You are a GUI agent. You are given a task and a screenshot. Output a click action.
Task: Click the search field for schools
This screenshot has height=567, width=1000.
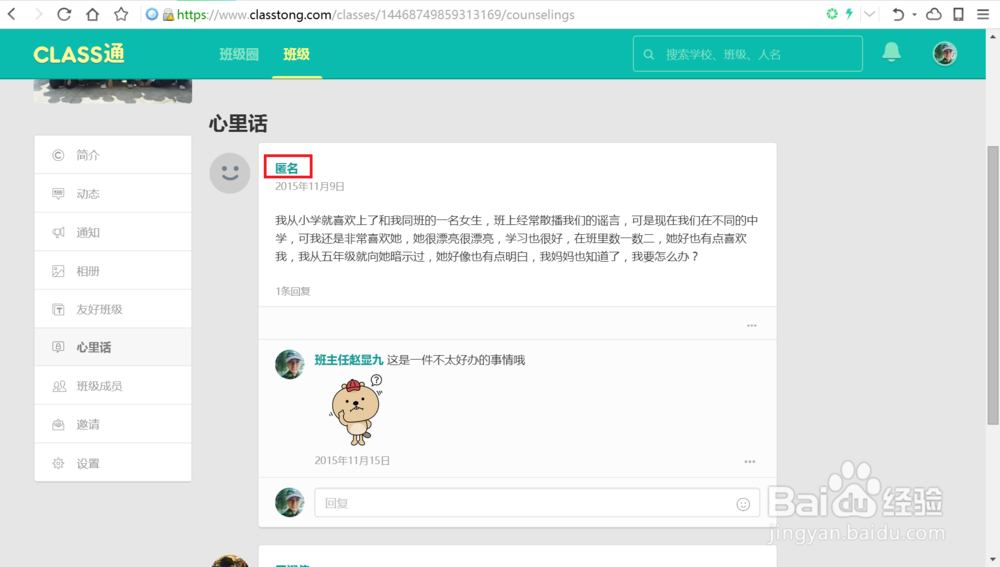click(748, 54)
